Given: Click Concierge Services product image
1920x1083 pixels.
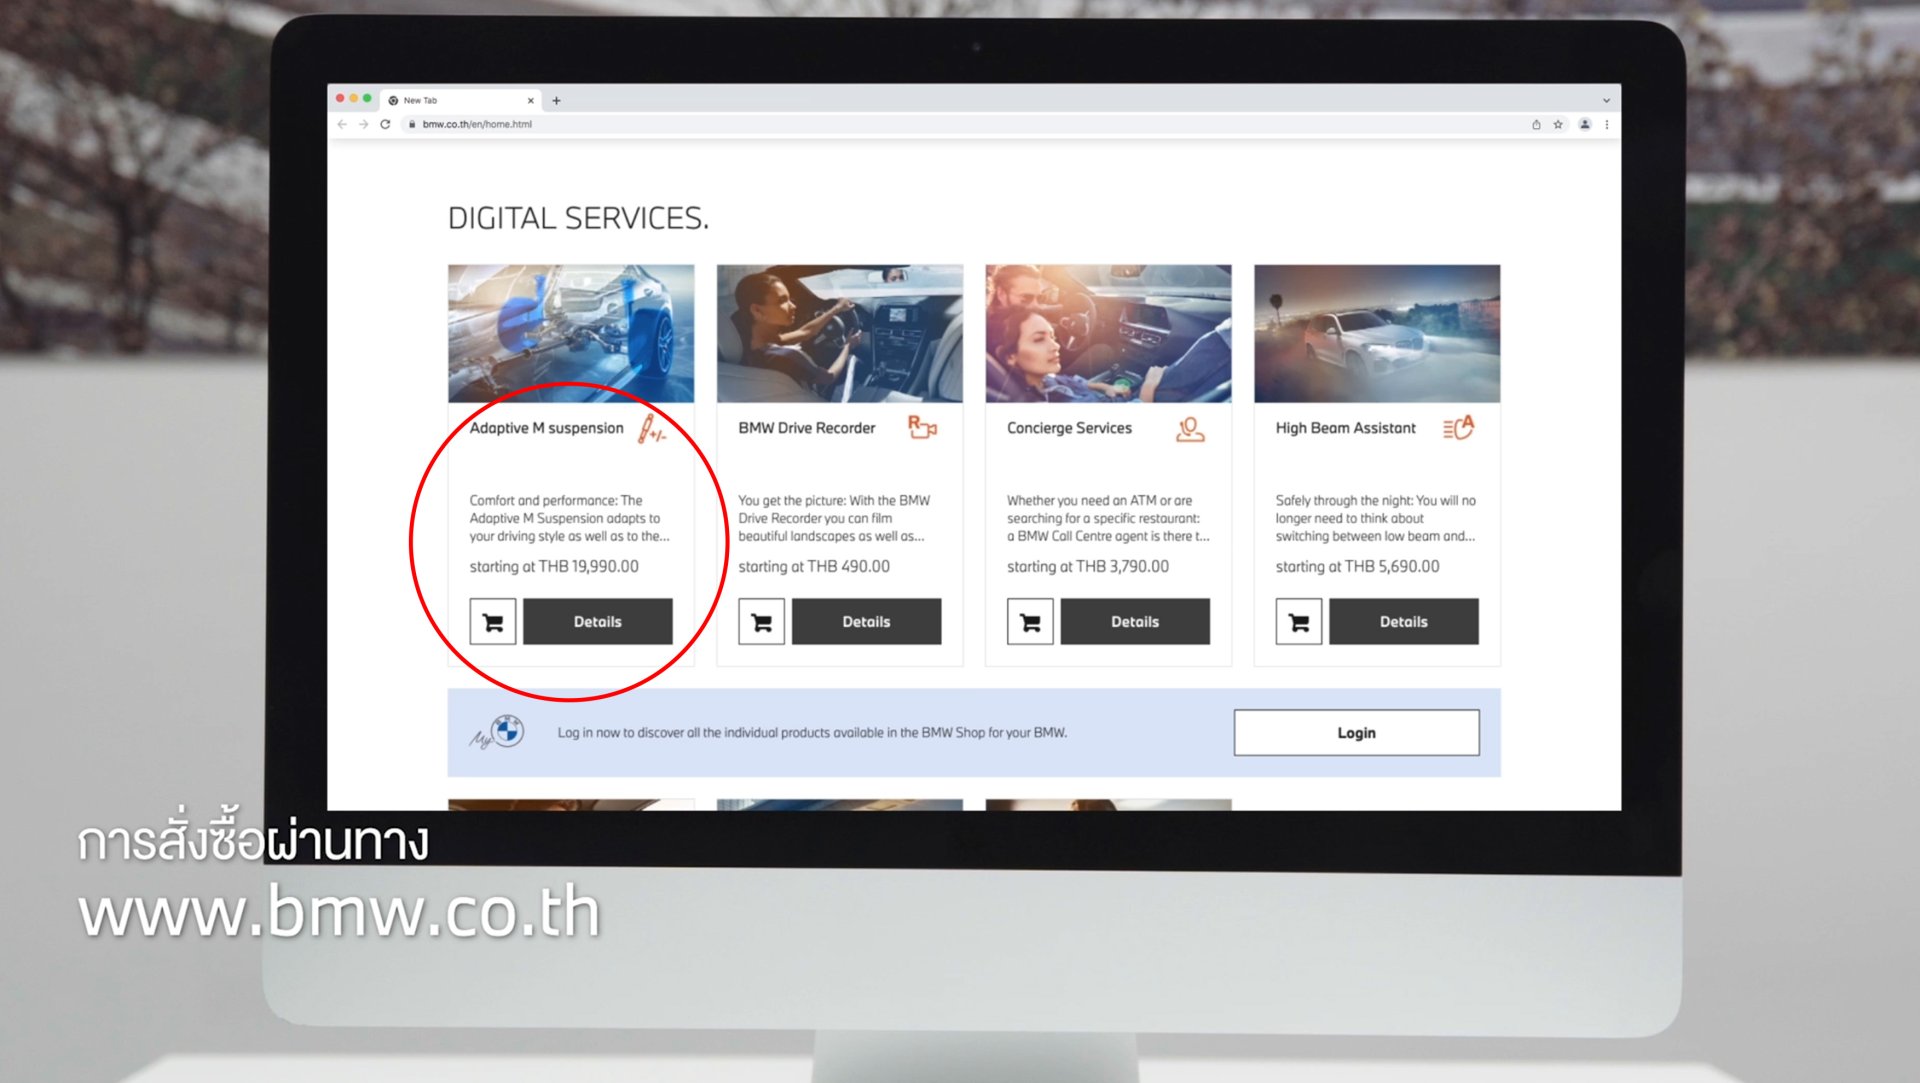Looking at the screenshot, I should point(1108,333).
